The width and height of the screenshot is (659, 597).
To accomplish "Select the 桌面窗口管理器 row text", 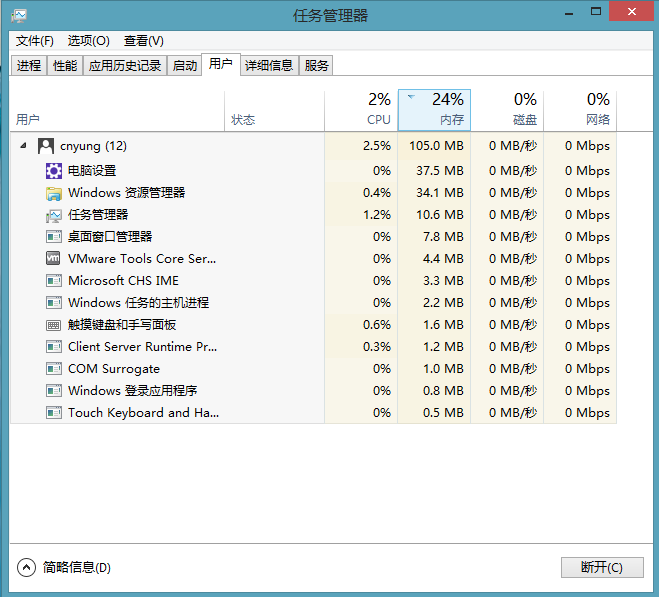I will tap(110, 237).
